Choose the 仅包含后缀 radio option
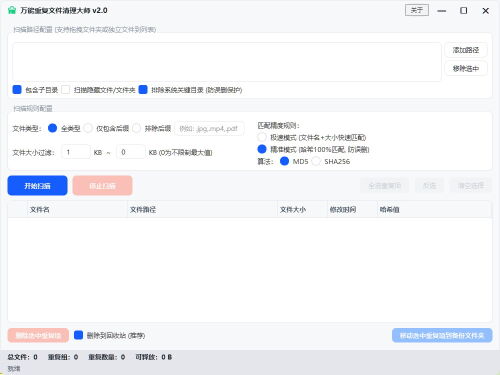 point(88,128)
